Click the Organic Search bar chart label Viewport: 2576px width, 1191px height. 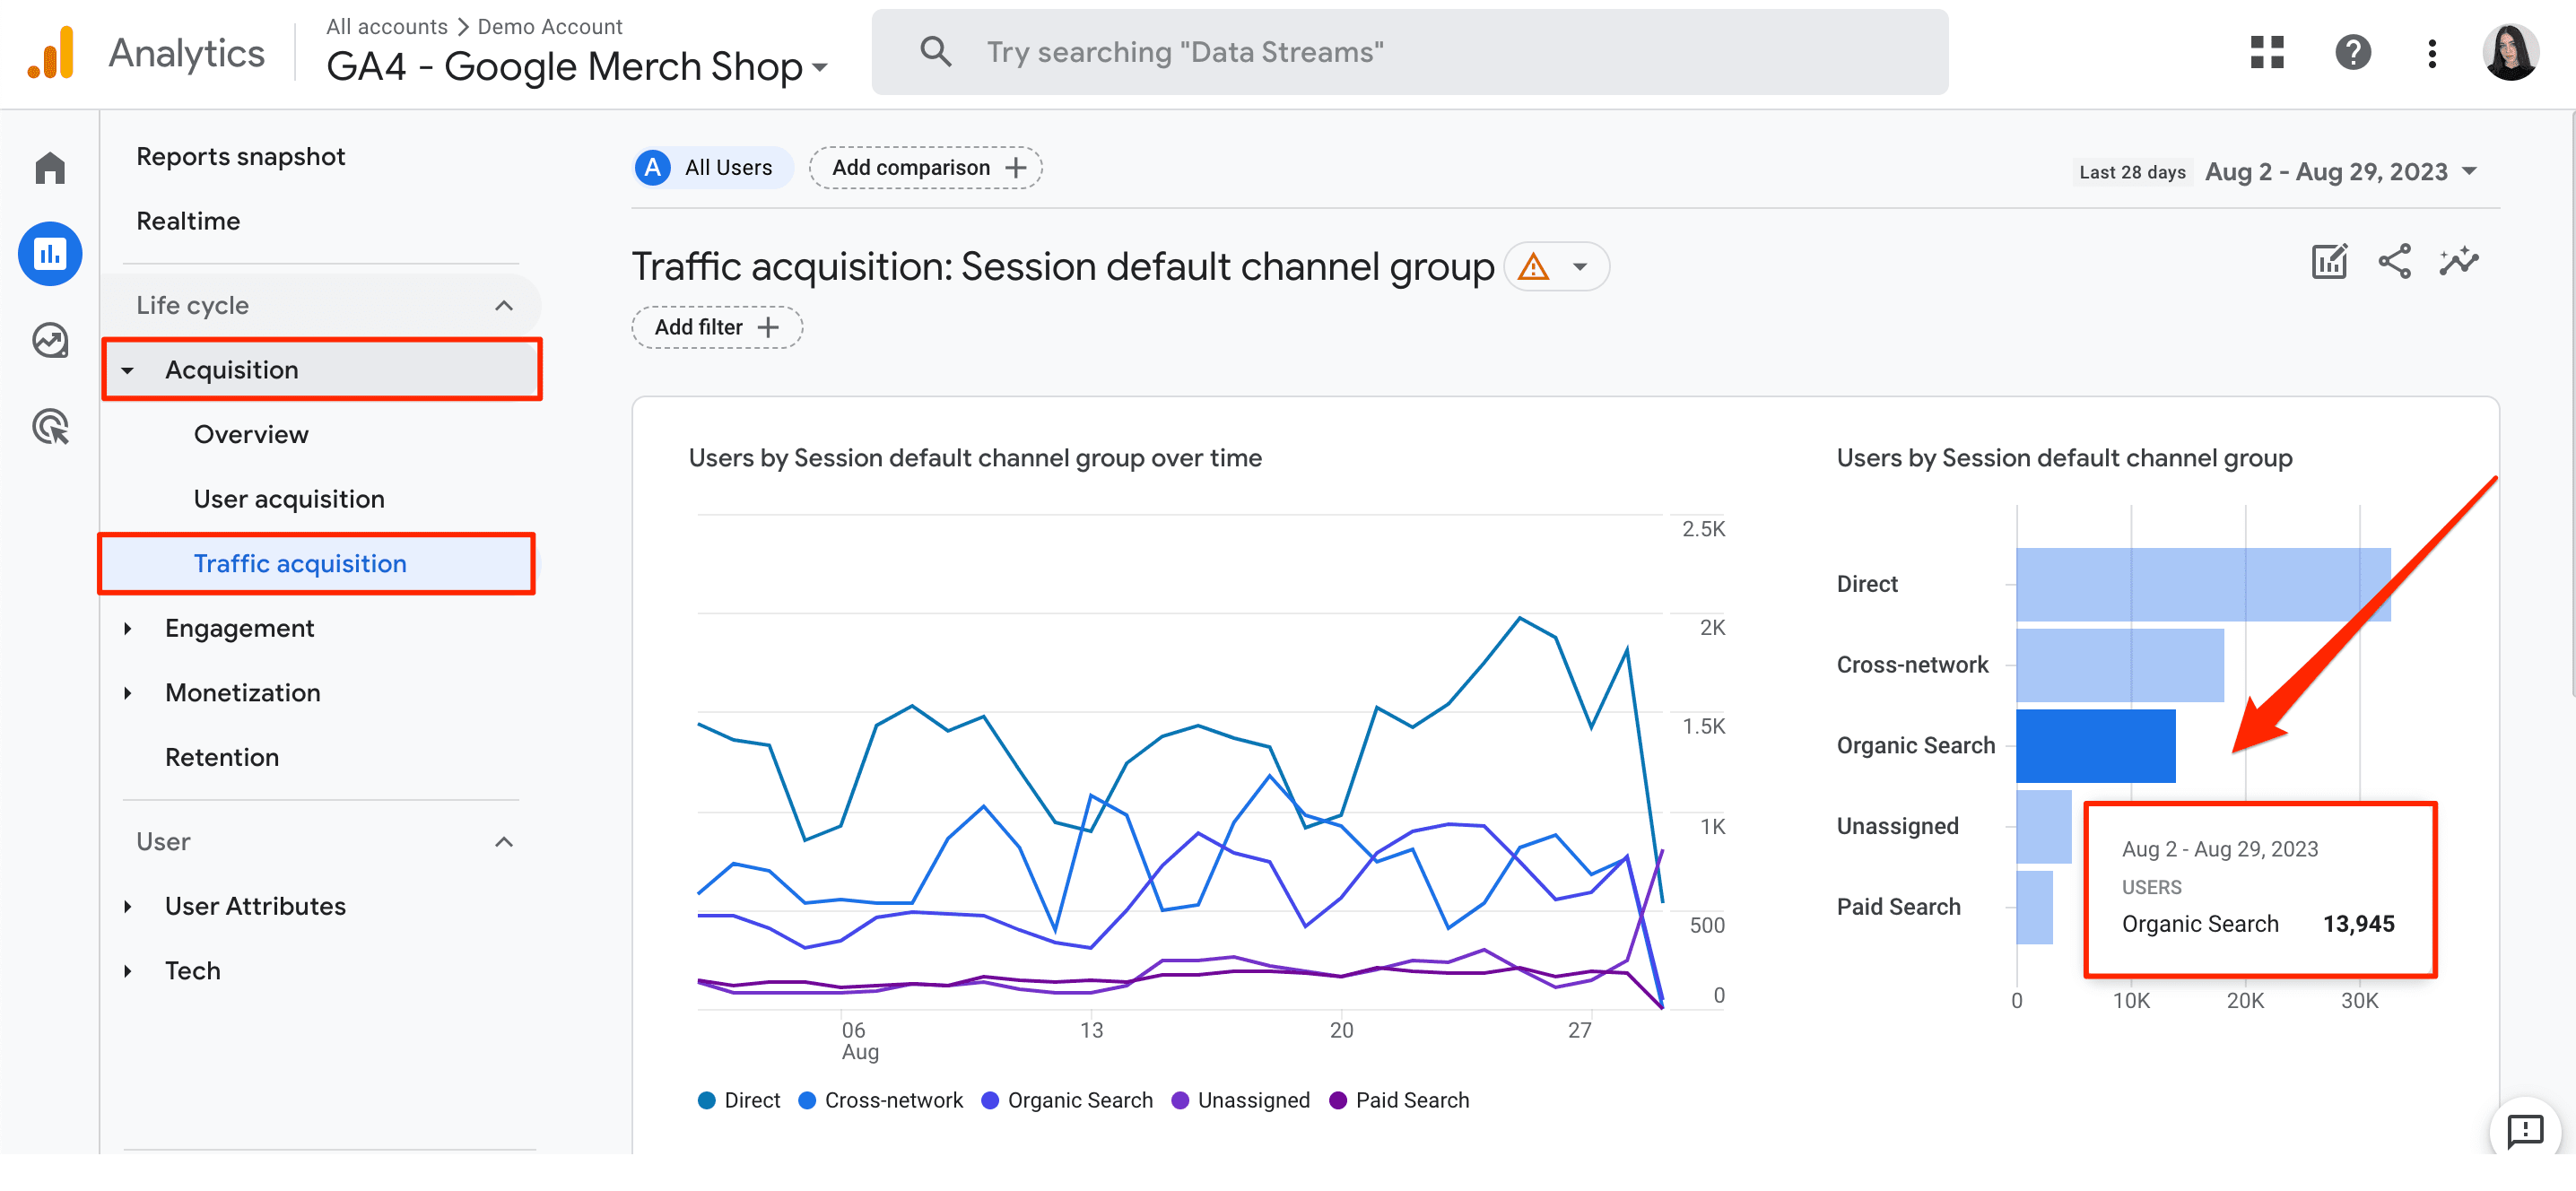(x=1915, y=746)
